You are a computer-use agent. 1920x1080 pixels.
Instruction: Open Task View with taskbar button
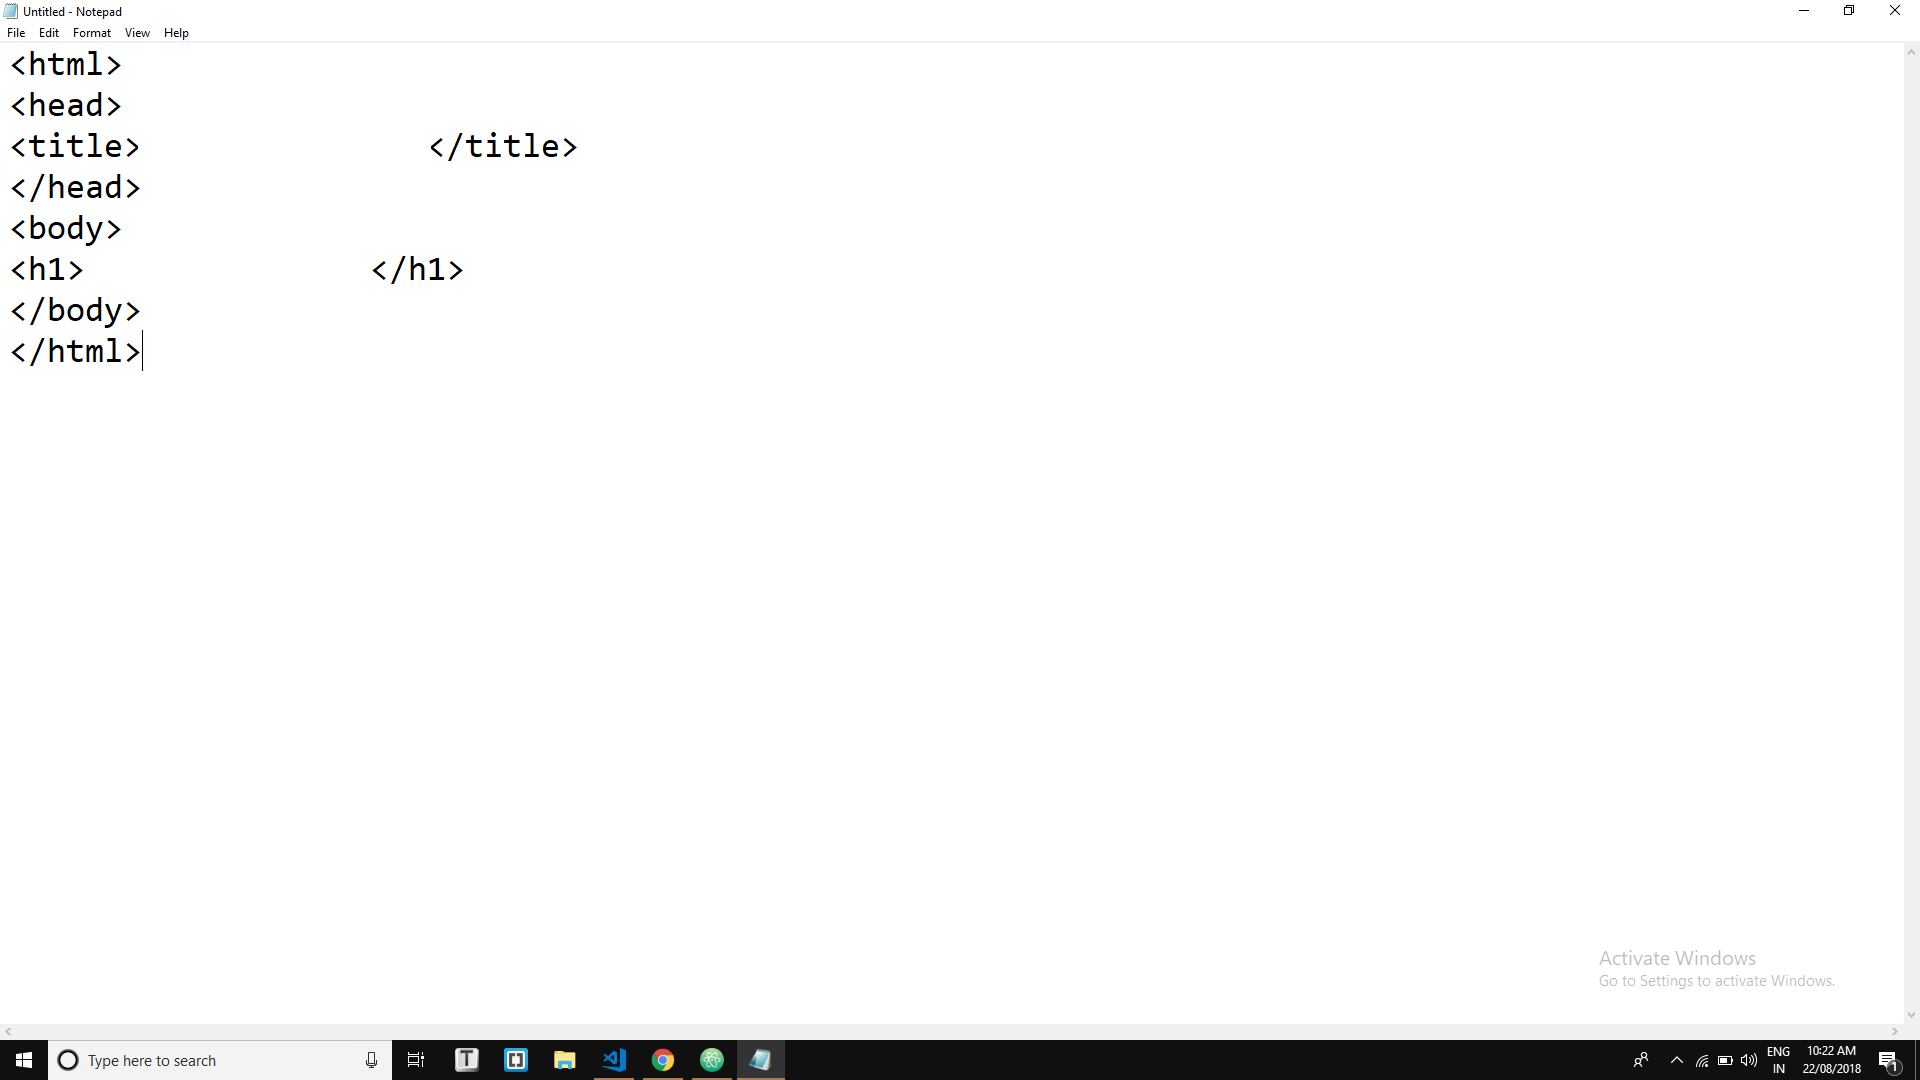pyautogui.click(x=417, y=1060)
